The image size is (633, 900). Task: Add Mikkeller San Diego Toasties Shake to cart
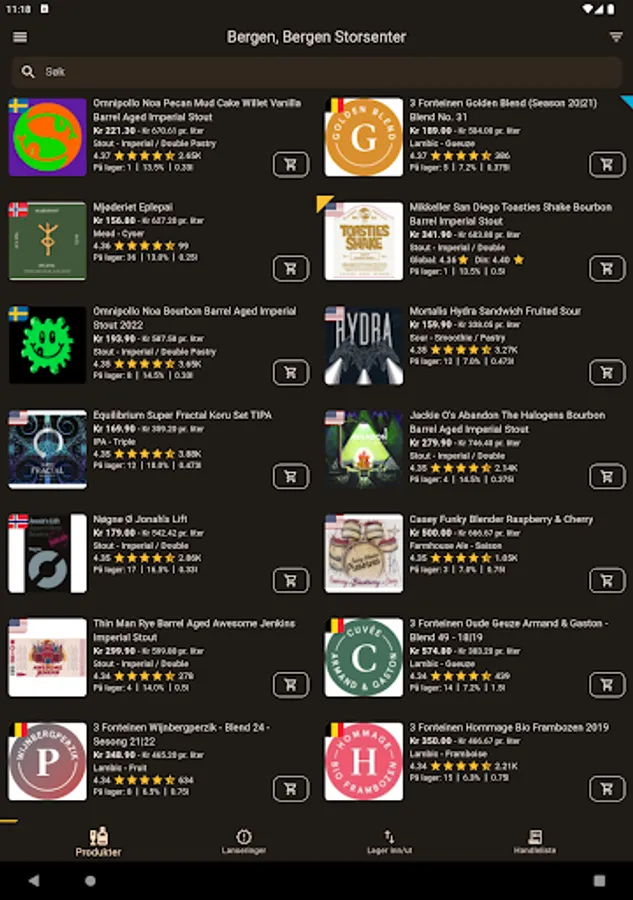(x=607, y=269)
